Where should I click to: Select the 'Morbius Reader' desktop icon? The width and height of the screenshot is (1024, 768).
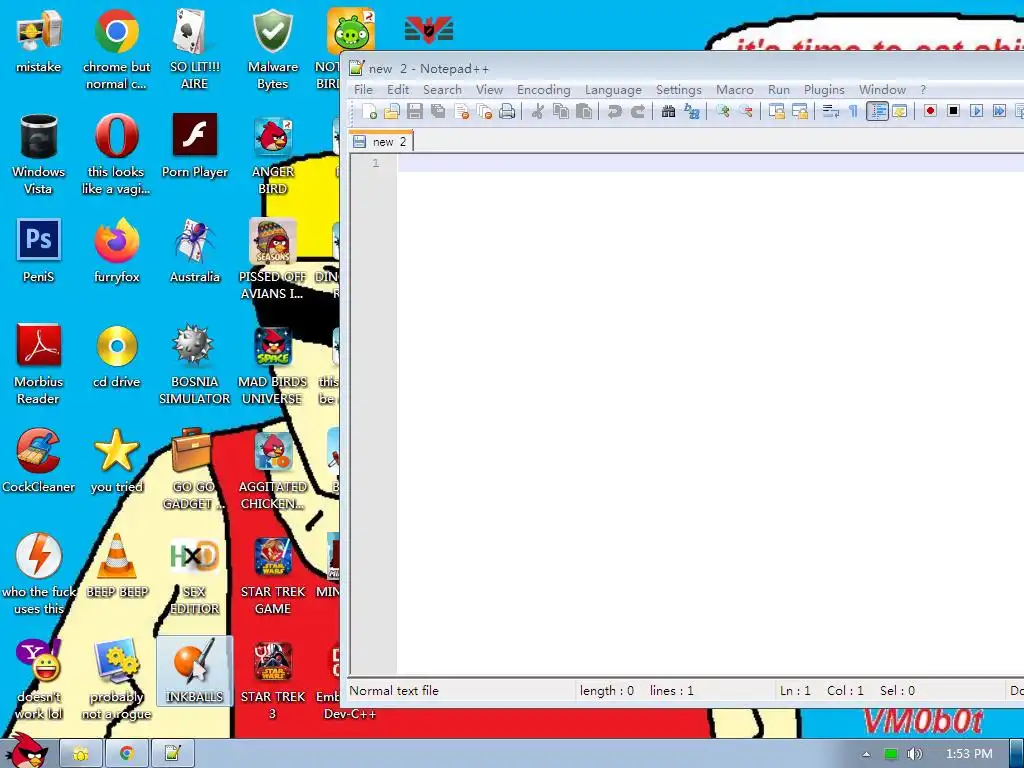point(39,364)
